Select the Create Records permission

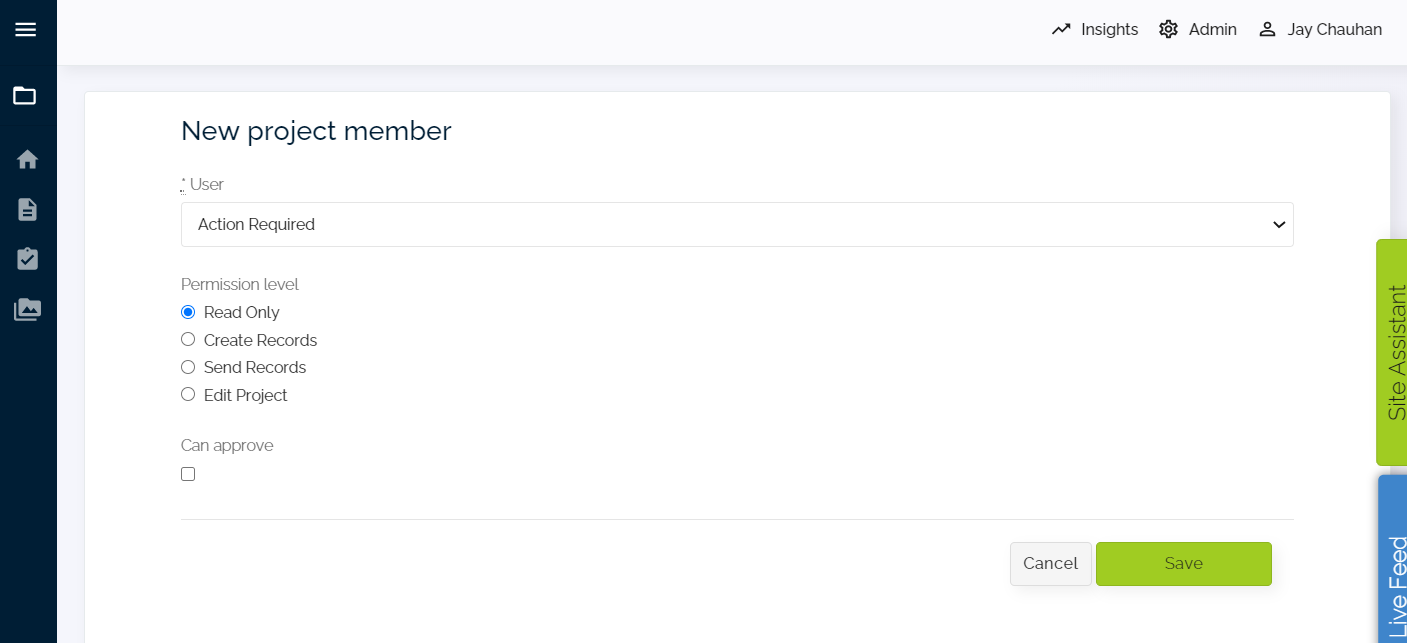[x=188, y=340]
